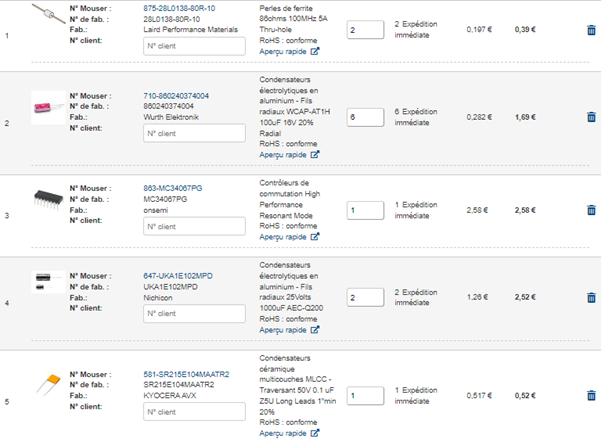The height and width of the screenshot is (442, 605).
Task: Remove the Wurth Elektronik capacitor from cart
Action: [x=590, y=117]
